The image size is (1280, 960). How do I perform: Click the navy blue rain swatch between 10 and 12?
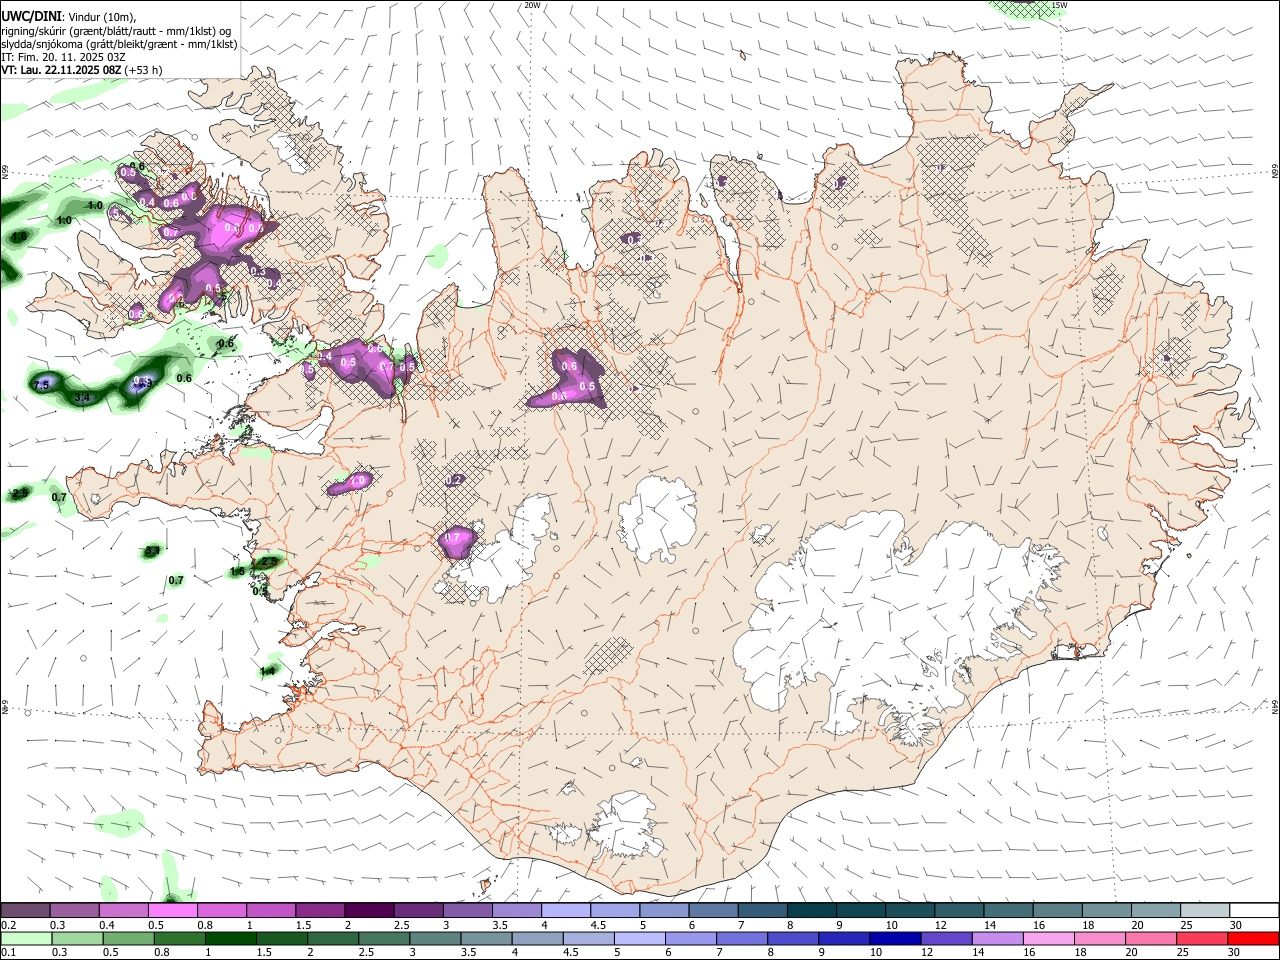(894, 939)
